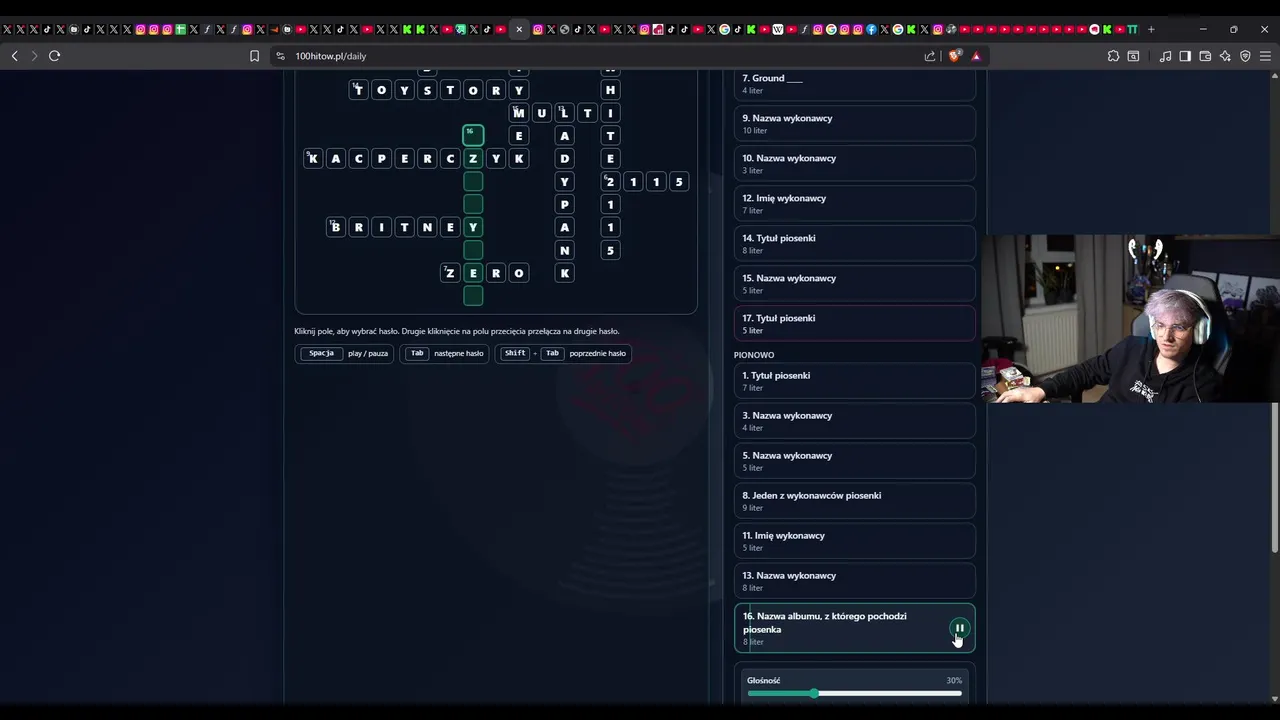Click the B cell of BRITNEY
Screen dimensions: 1280x720
335,227
